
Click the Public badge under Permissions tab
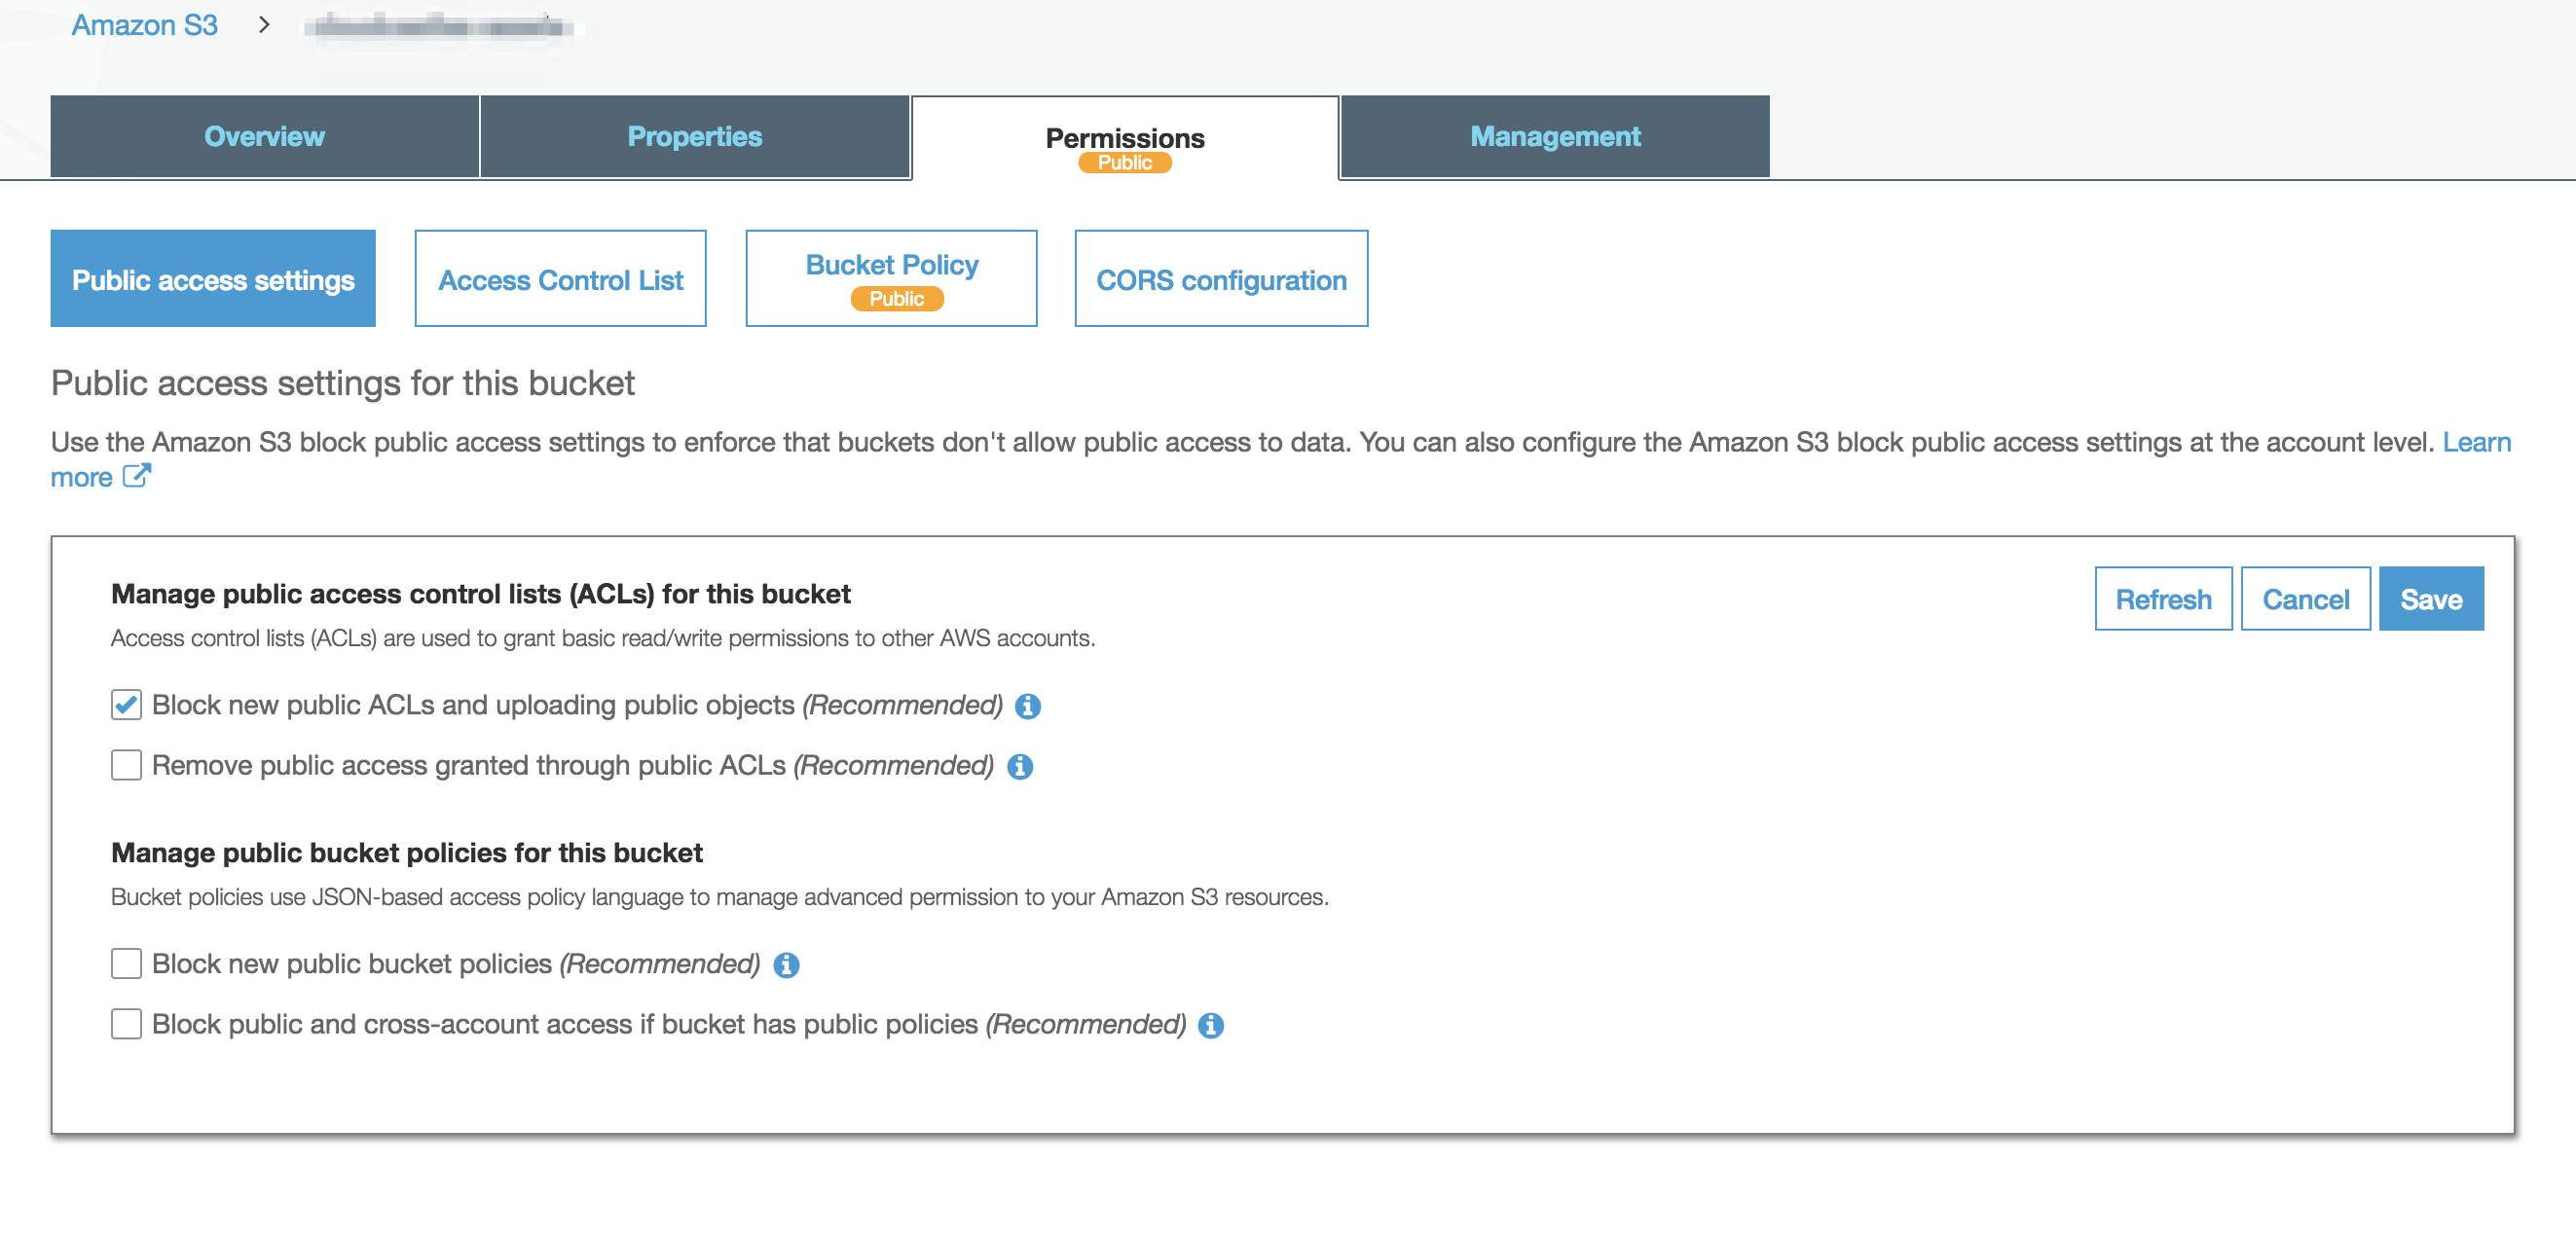point(1125,162)
